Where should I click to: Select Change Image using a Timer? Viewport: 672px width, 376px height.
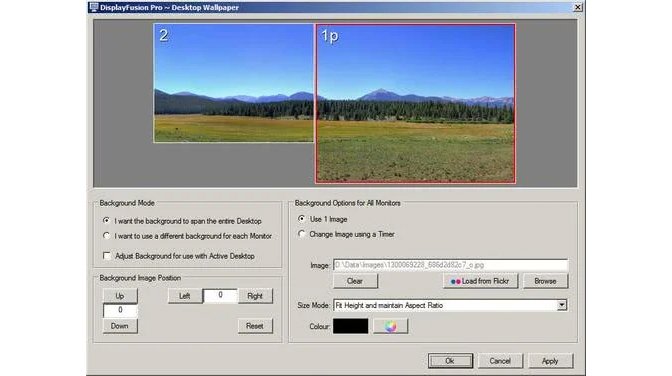click(x=346, y=234)
